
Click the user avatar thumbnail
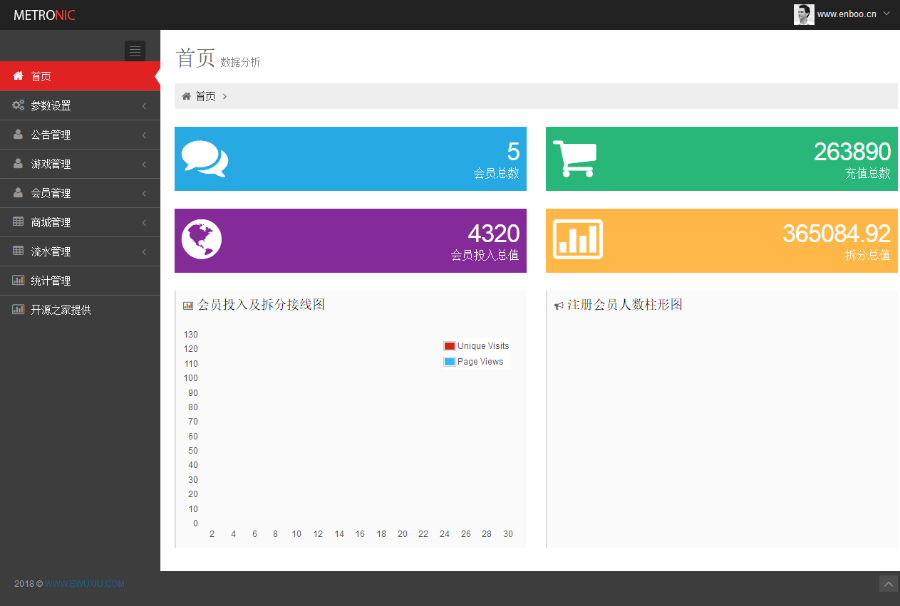804,14
